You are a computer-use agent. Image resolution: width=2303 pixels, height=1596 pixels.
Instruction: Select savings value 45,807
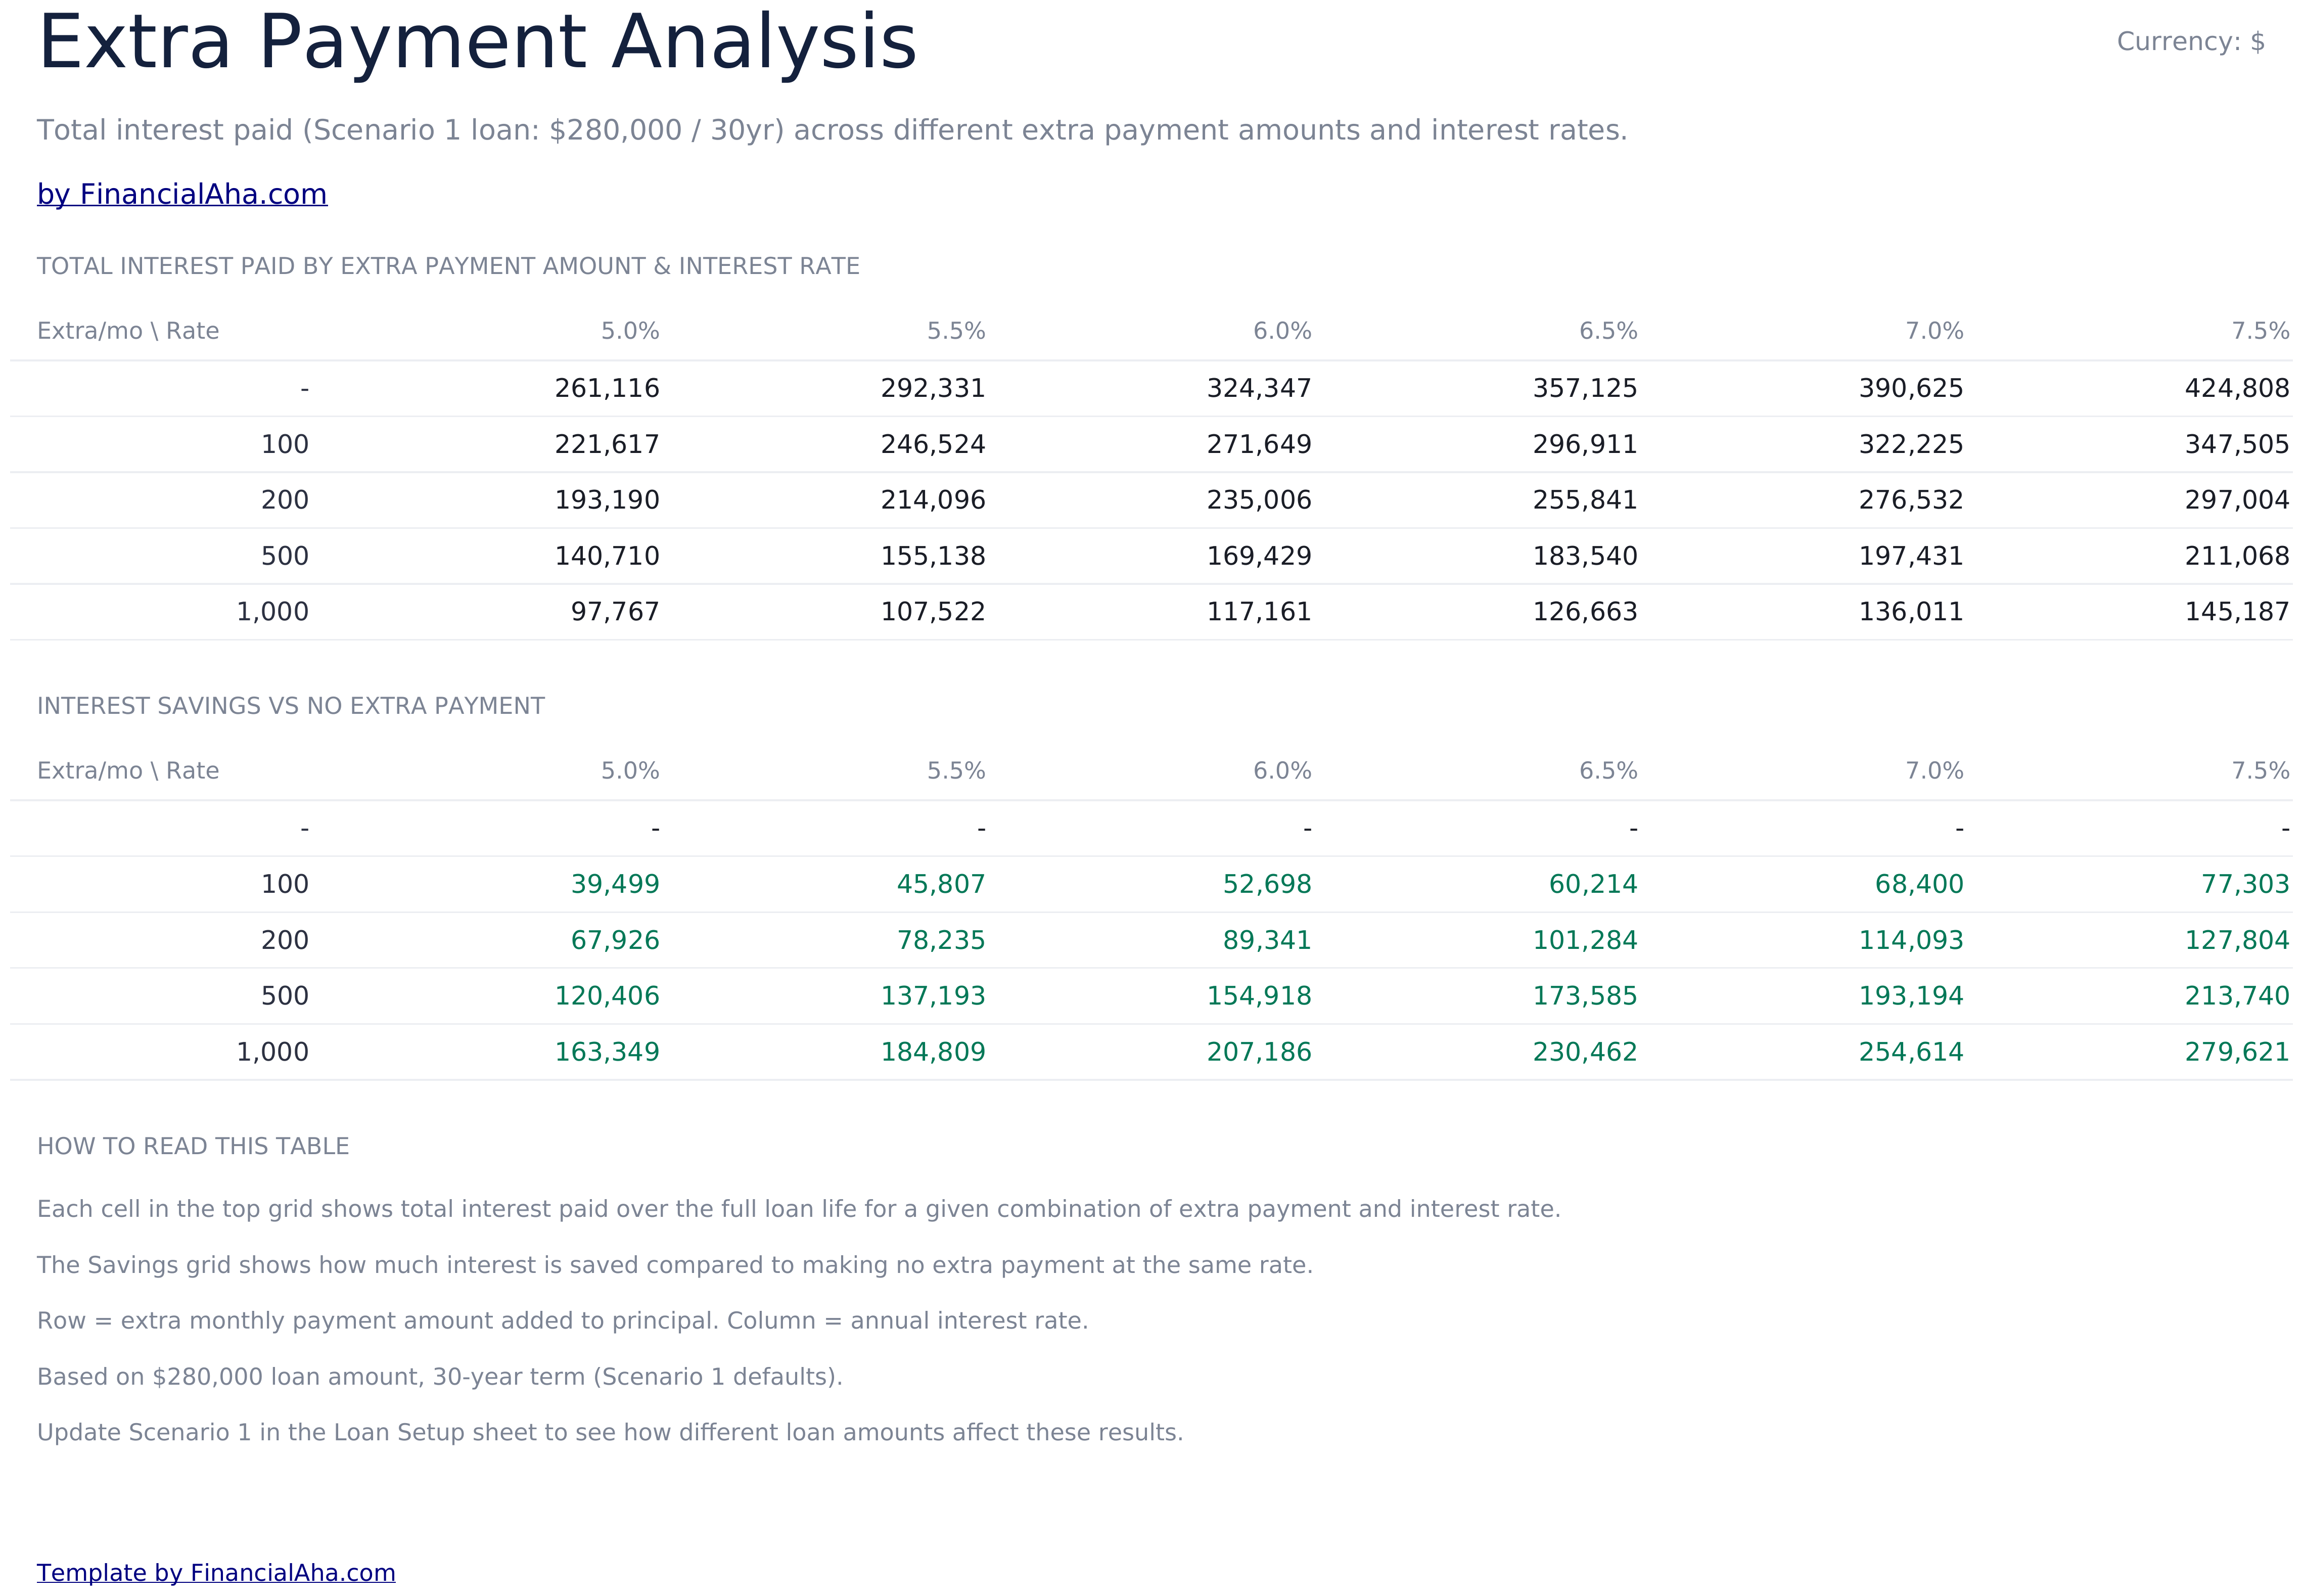(x=941, y=884)
